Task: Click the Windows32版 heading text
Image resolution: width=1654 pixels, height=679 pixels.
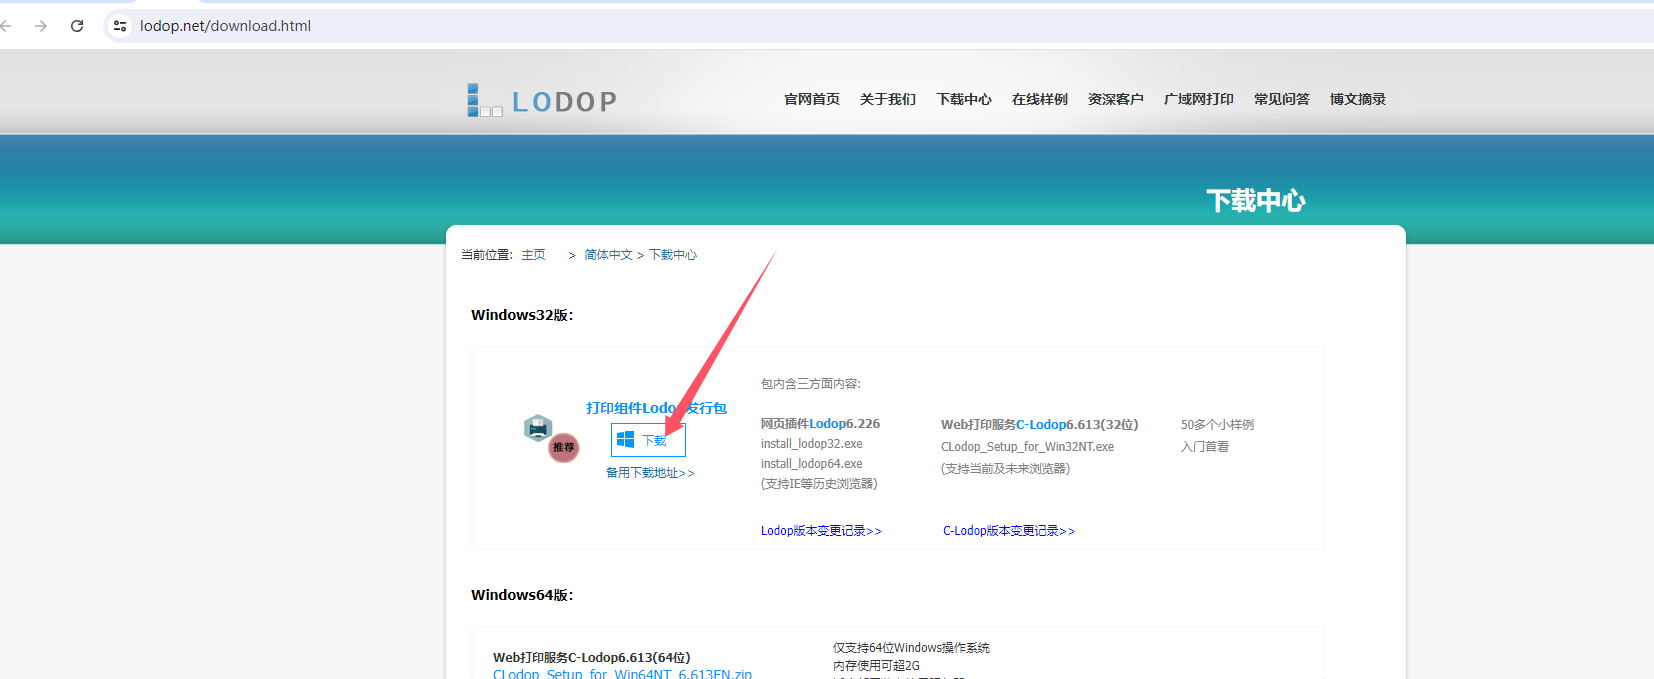Action: pyautogui.click(x=522, y=315)
